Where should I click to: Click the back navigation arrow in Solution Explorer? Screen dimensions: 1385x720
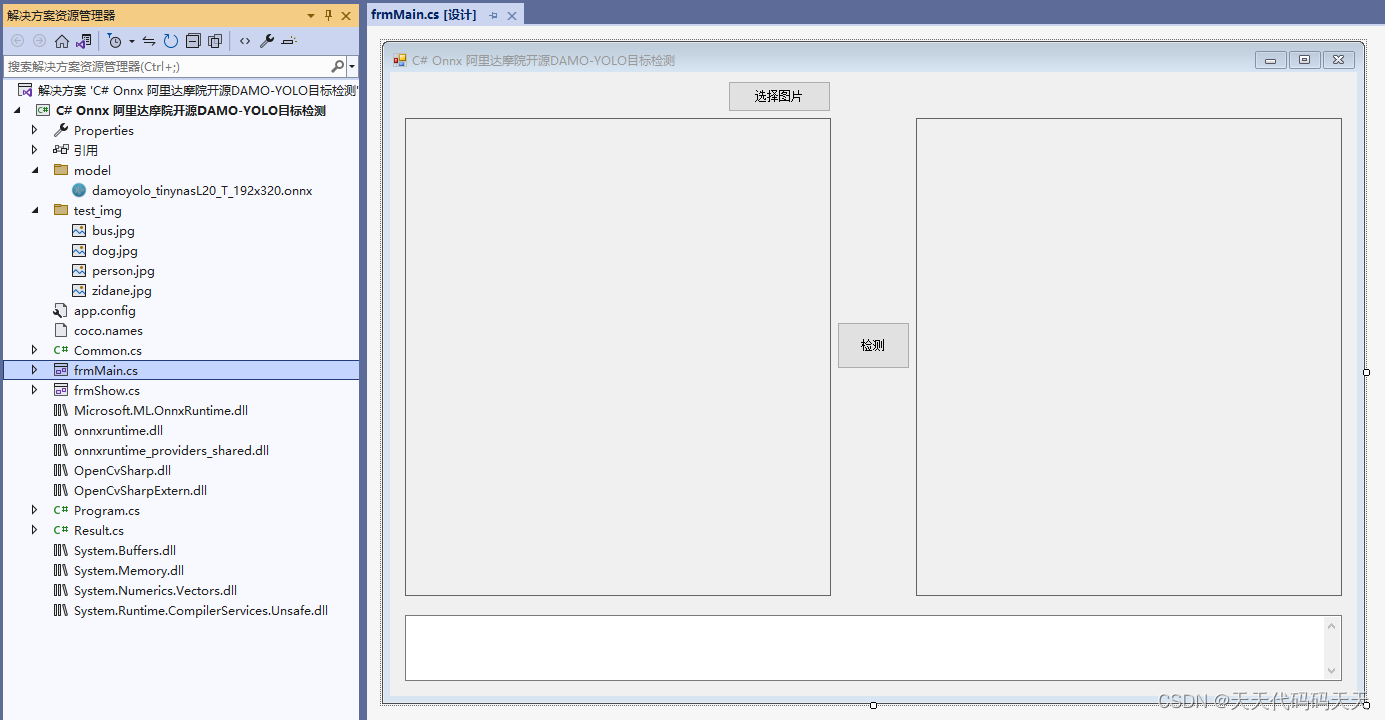(x=17, y=41)
